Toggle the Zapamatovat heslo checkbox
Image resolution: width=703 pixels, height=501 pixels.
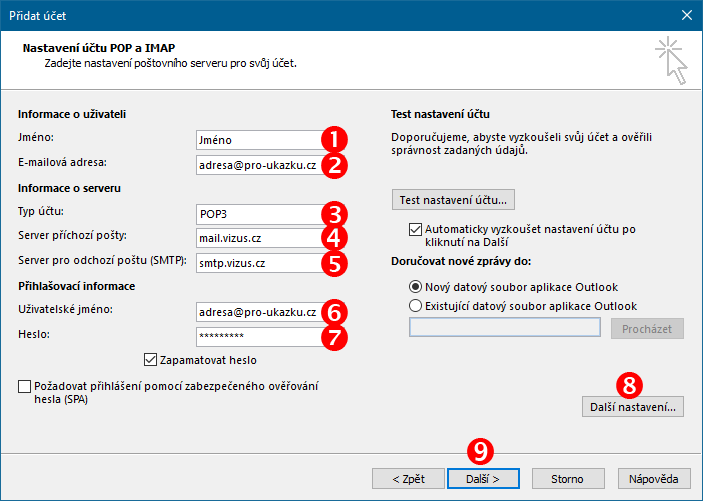150,360
